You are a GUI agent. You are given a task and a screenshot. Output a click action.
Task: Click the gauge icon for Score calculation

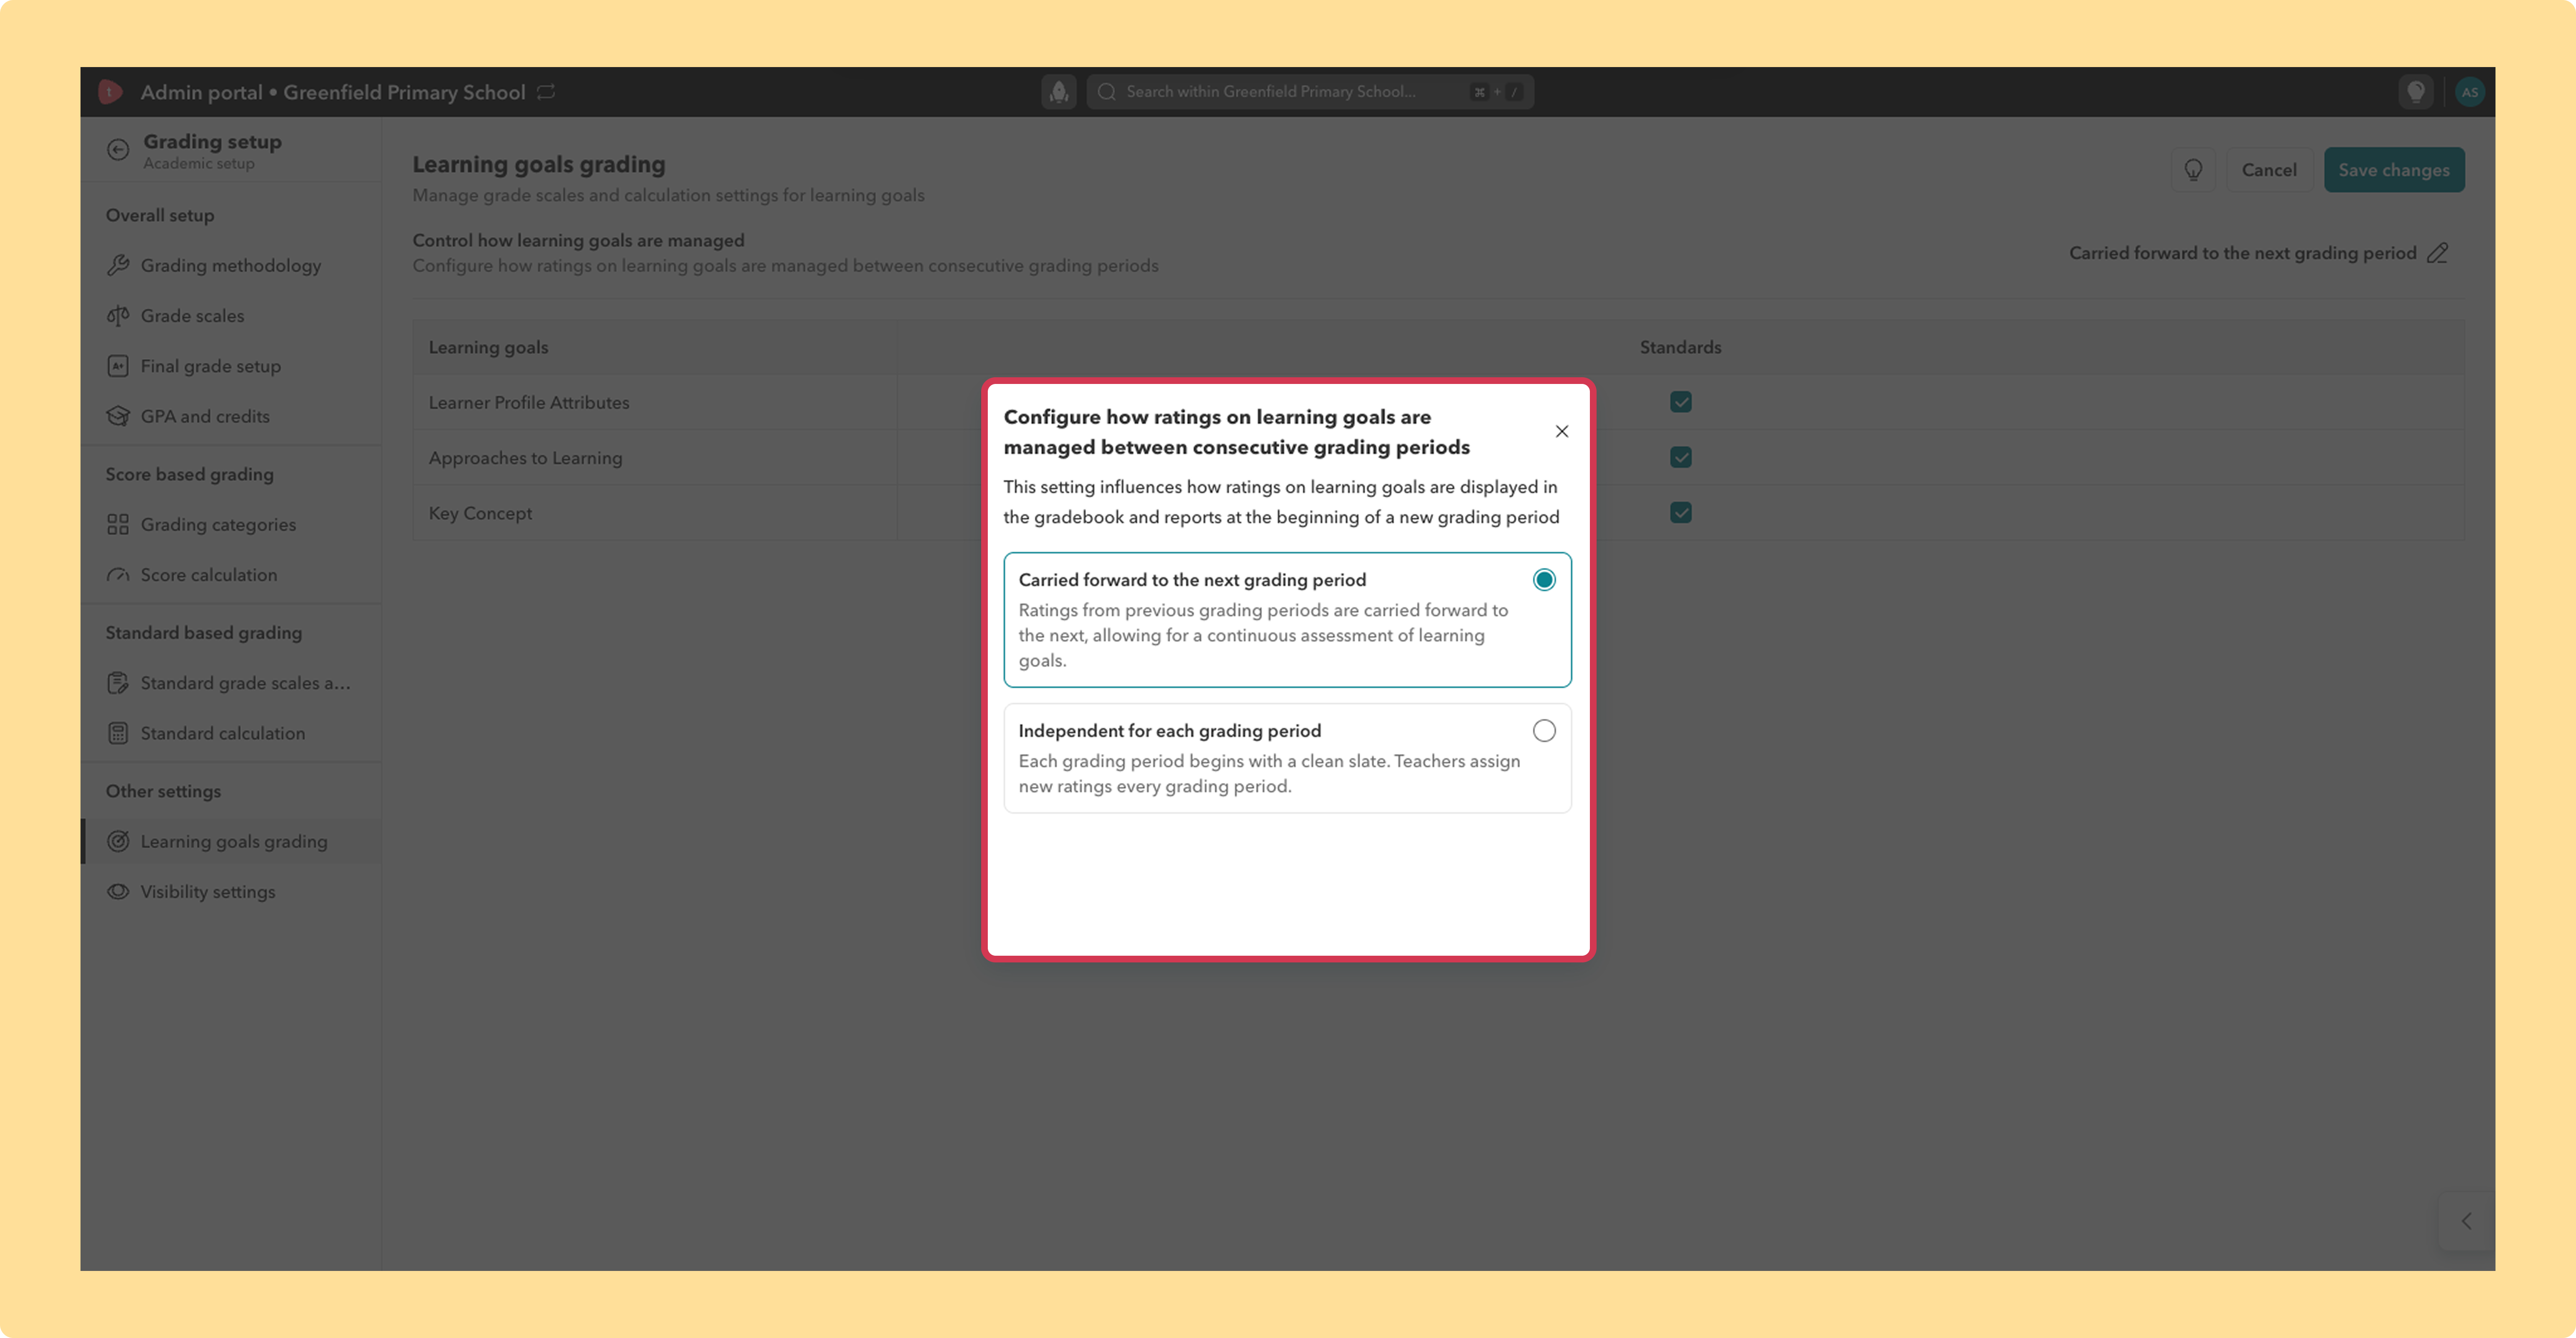point(118,575)
